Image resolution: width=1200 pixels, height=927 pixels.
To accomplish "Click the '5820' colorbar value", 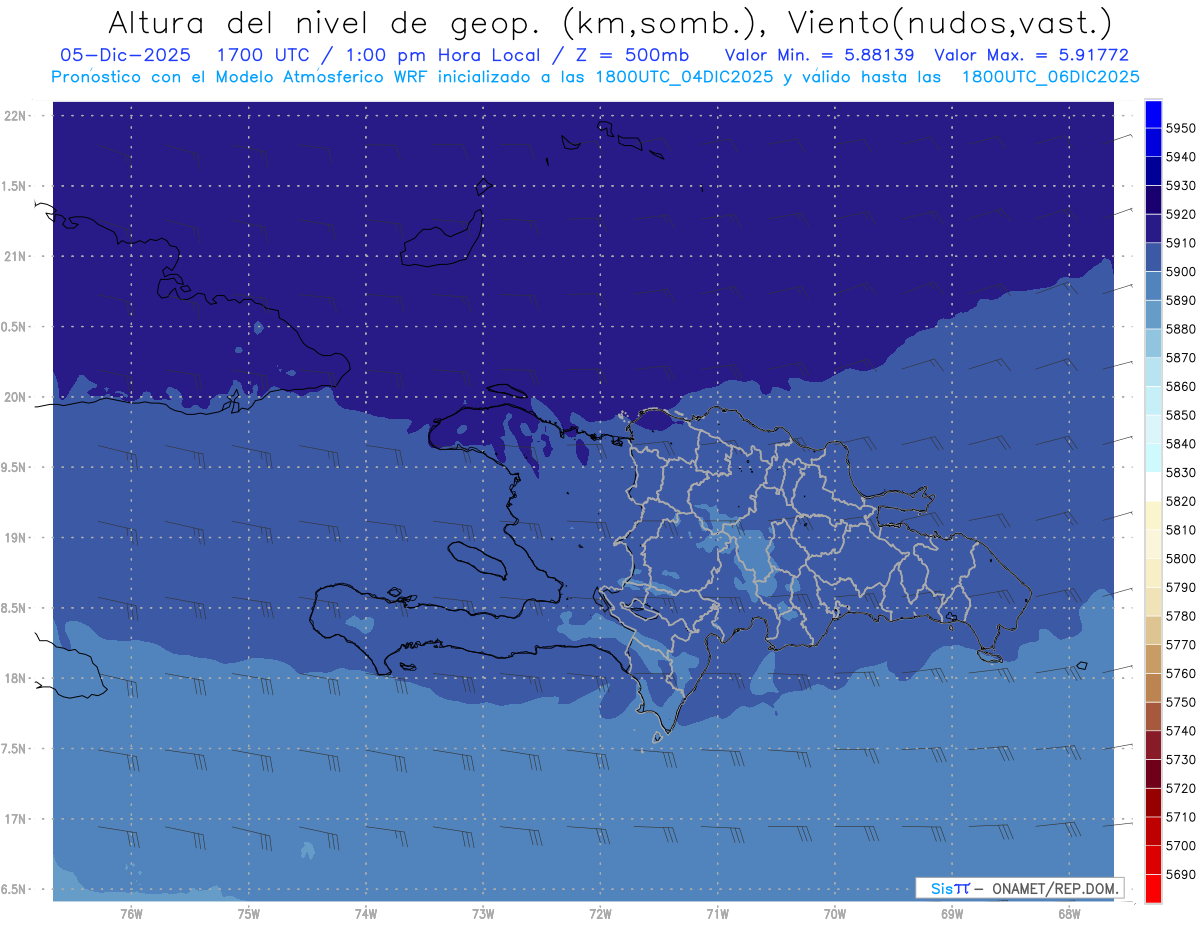I will coord(1181,501).
